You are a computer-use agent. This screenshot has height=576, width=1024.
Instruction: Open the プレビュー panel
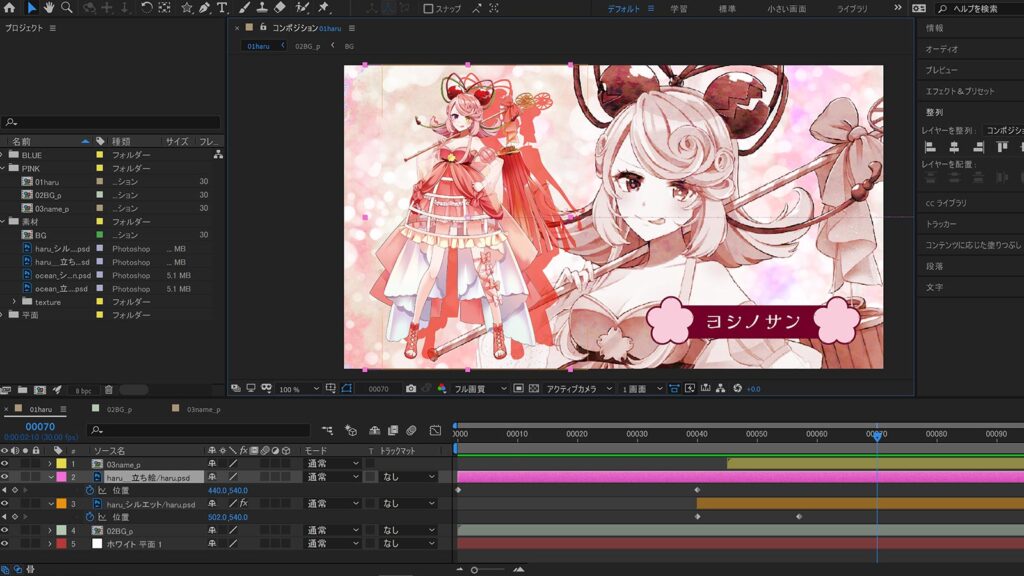[x=941, y=70]
